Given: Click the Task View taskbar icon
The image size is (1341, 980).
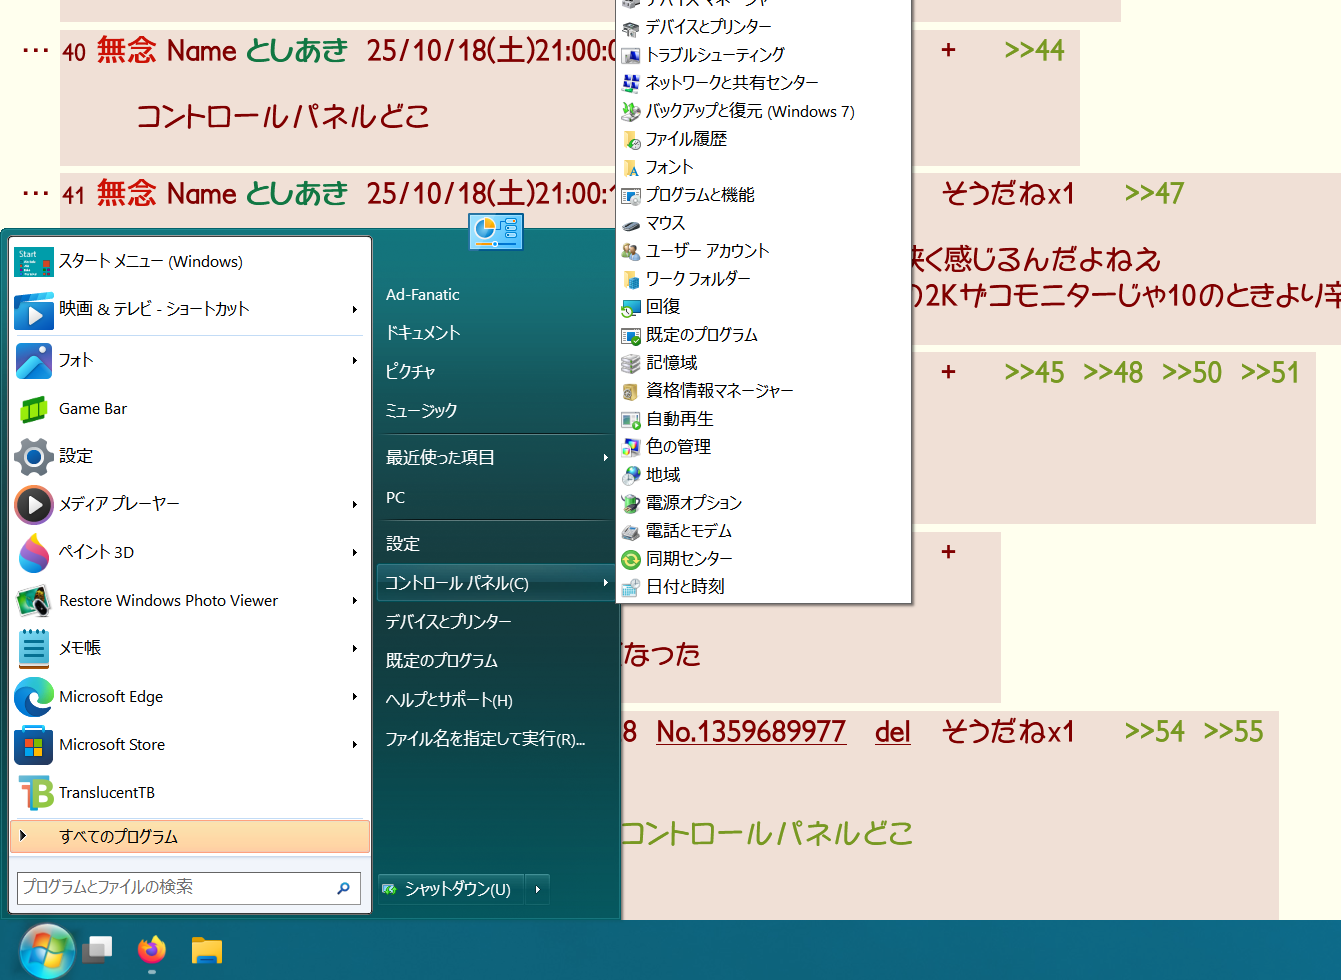Looking at the screenshot, I should 98,949.
